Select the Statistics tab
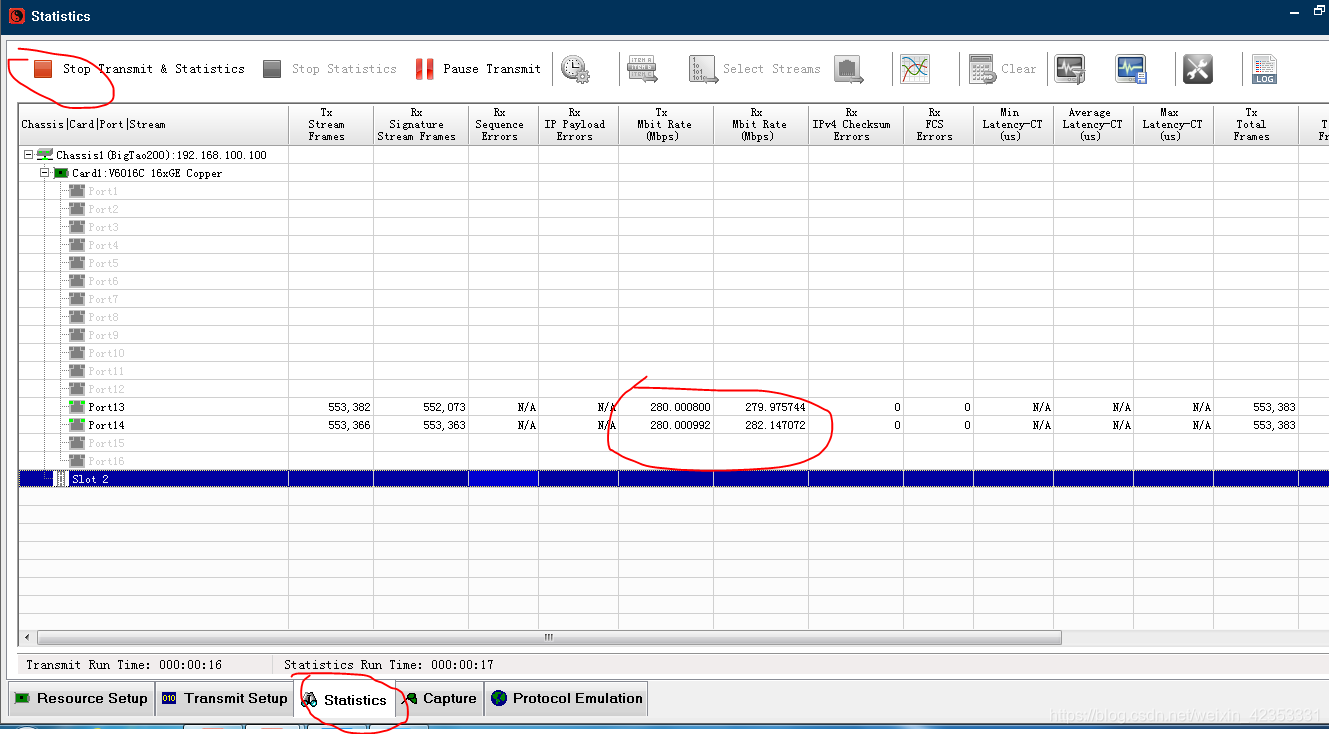Image resolution: width=1329 pixels, height=734 pixels. pos(345,700)
